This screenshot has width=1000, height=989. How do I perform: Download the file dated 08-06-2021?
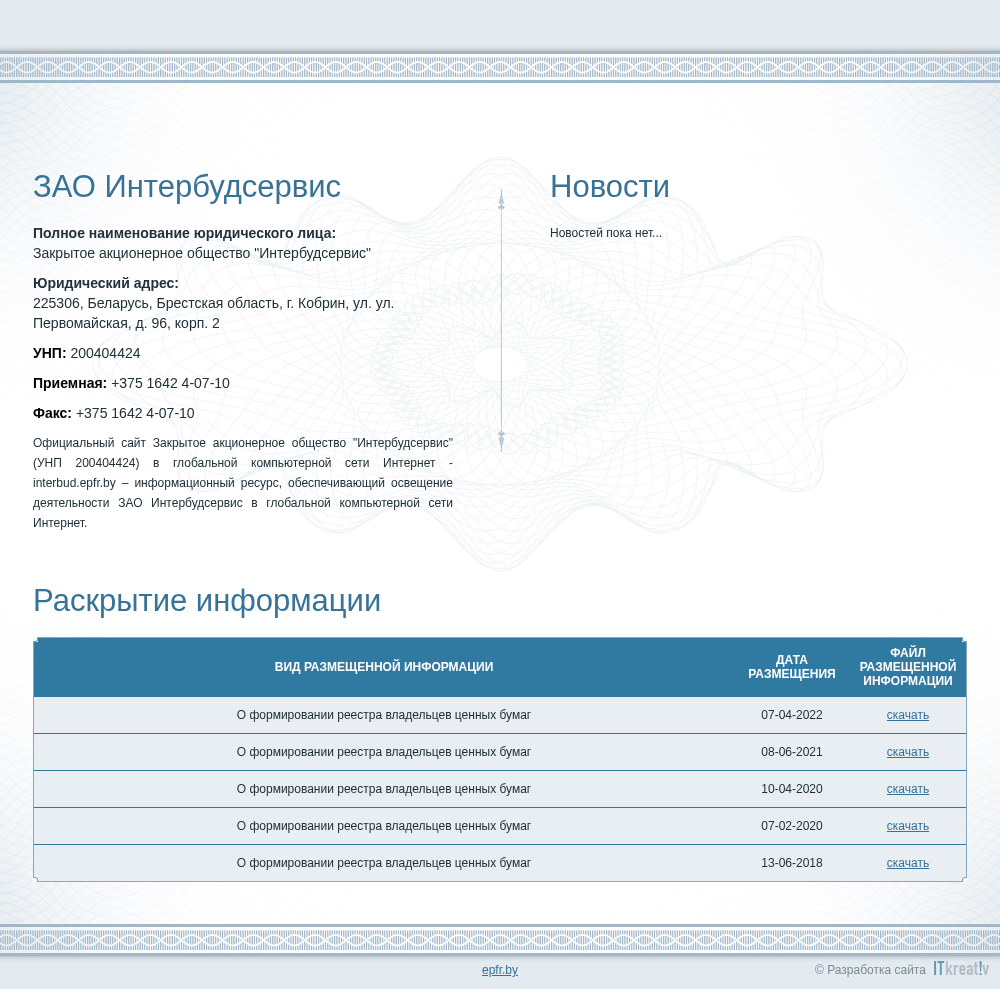coord(907,752)
